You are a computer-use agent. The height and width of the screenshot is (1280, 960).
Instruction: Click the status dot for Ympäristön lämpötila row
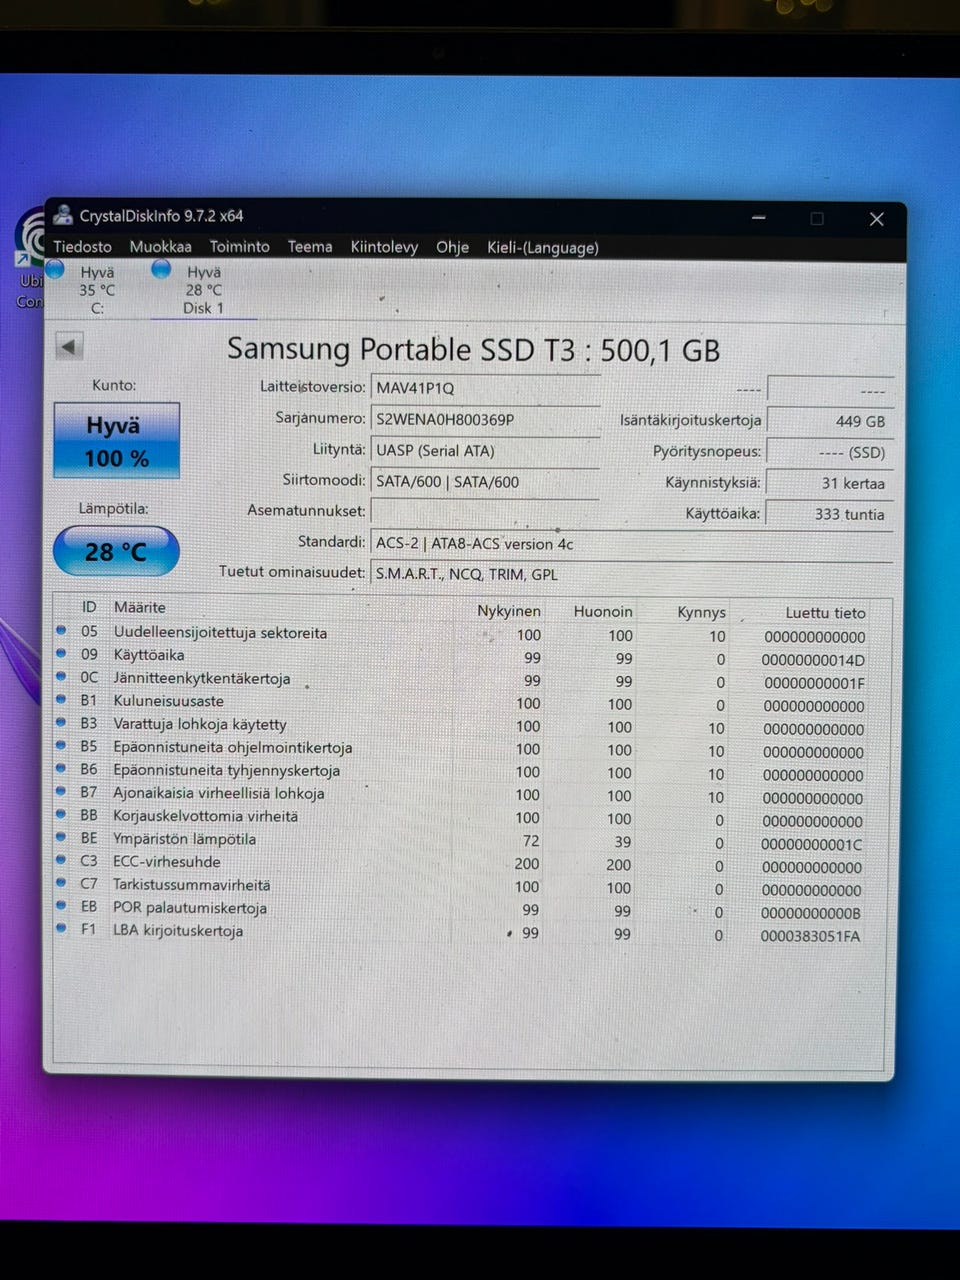[61, 838]
